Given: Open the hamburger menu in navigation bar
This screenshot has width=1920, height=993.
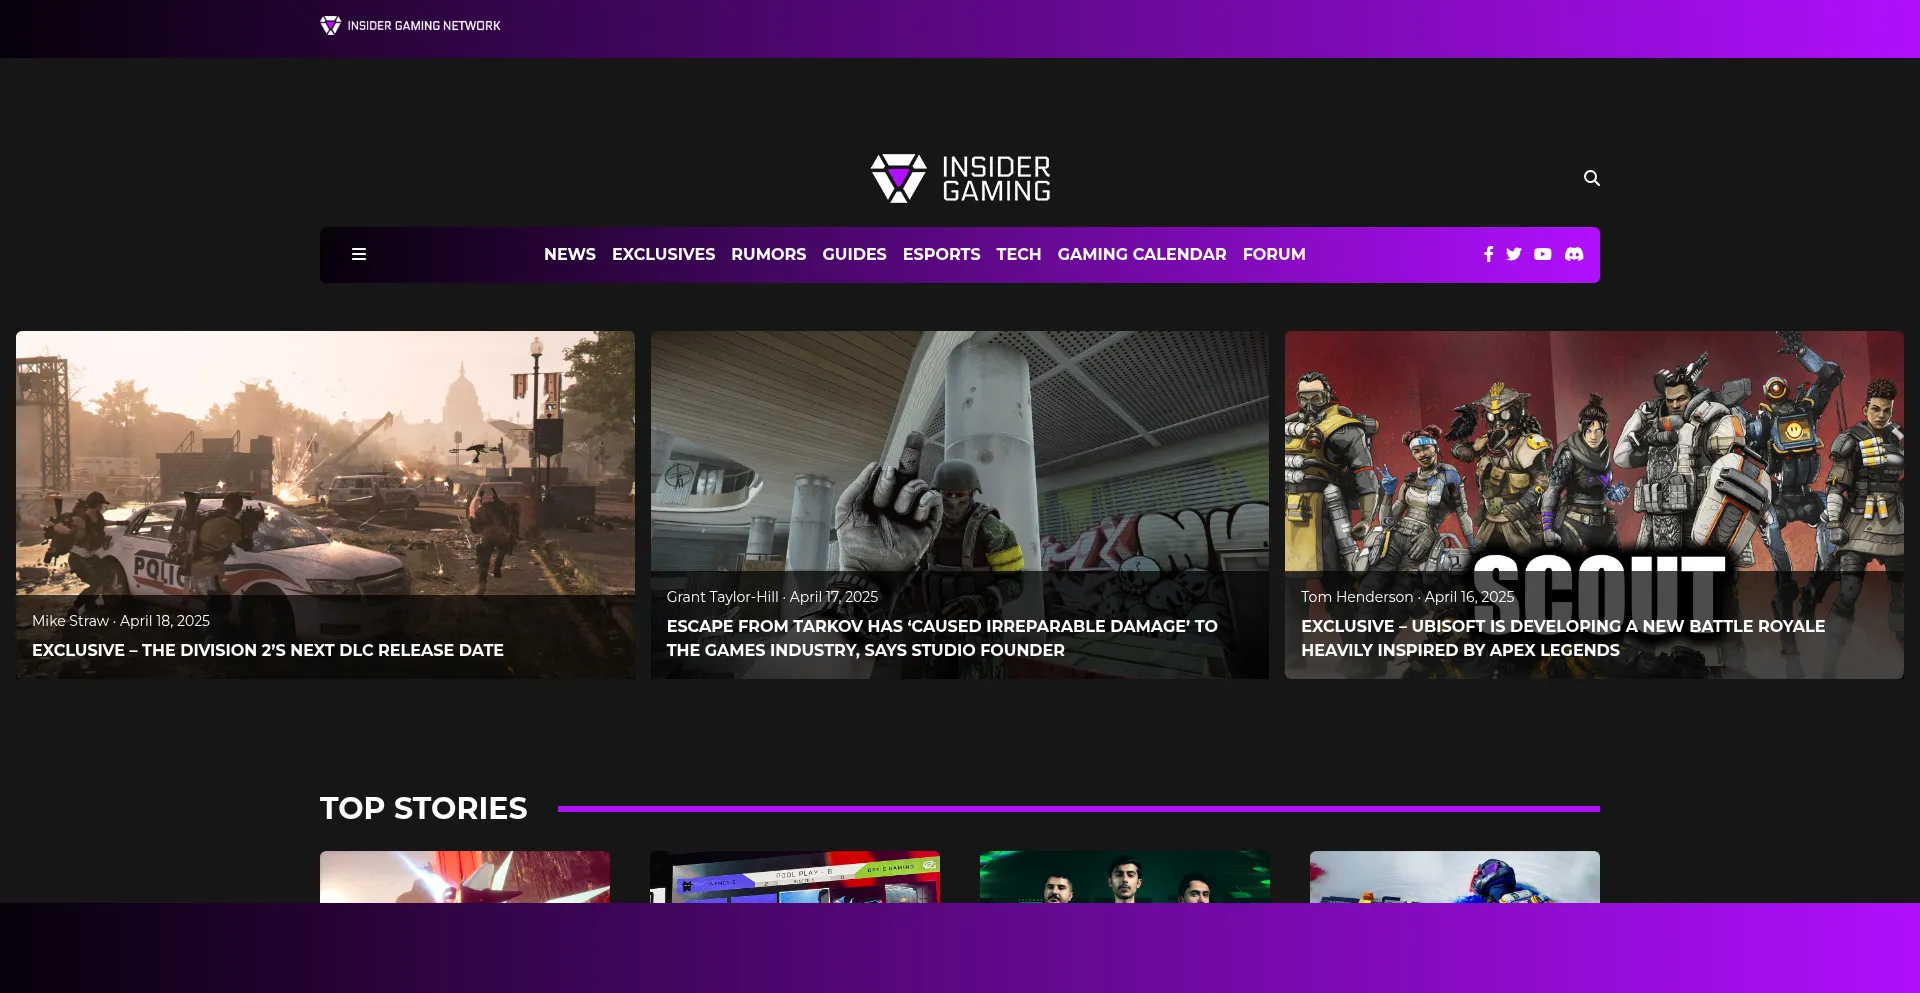Looking at the screenshot, I should (x=359, y=255).
